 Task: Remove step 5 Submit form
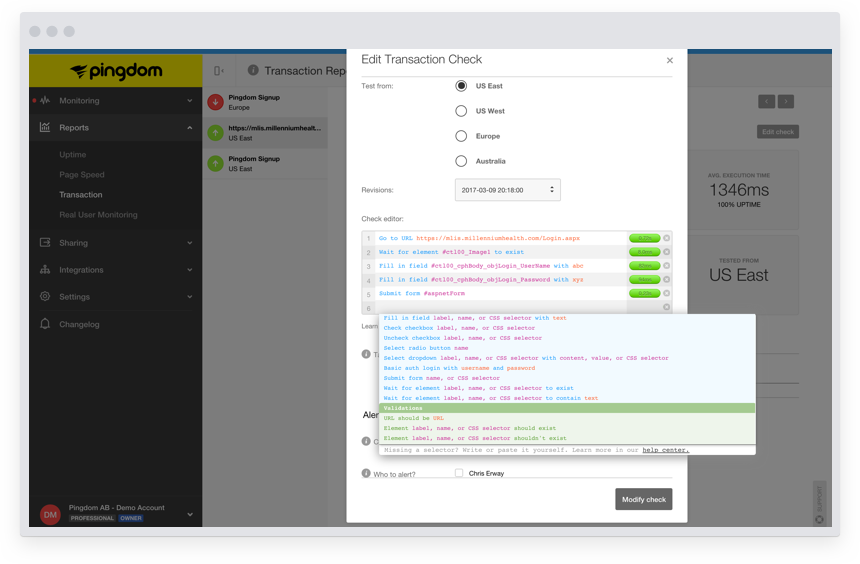666,293
